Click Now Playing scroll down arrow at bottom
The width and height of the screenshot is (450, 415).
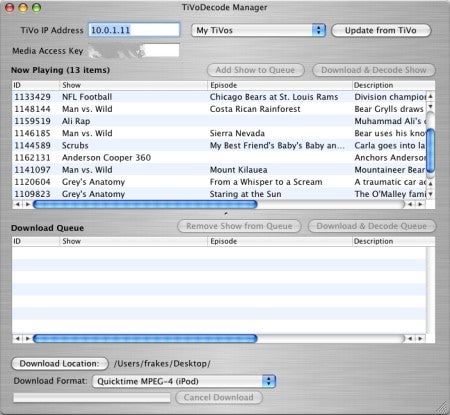431,194
